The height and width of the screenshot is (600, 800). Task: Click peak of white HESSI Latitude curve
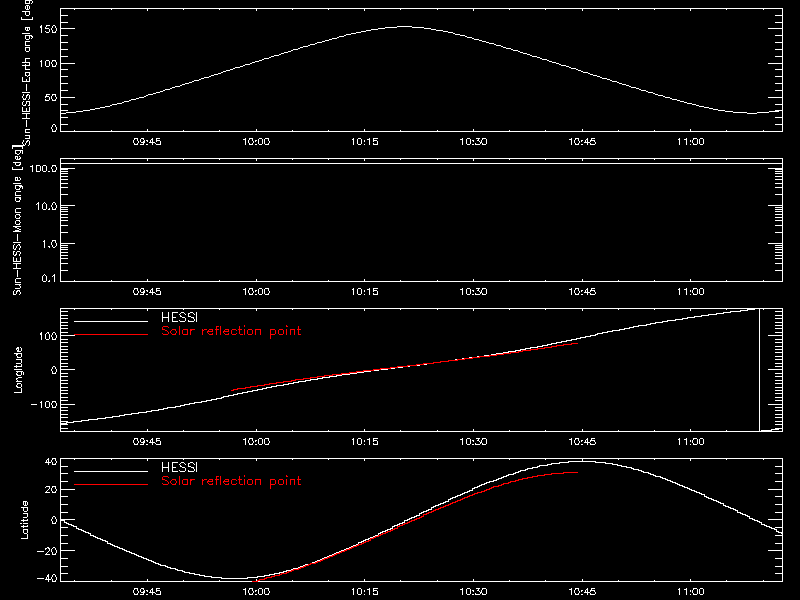582,462
